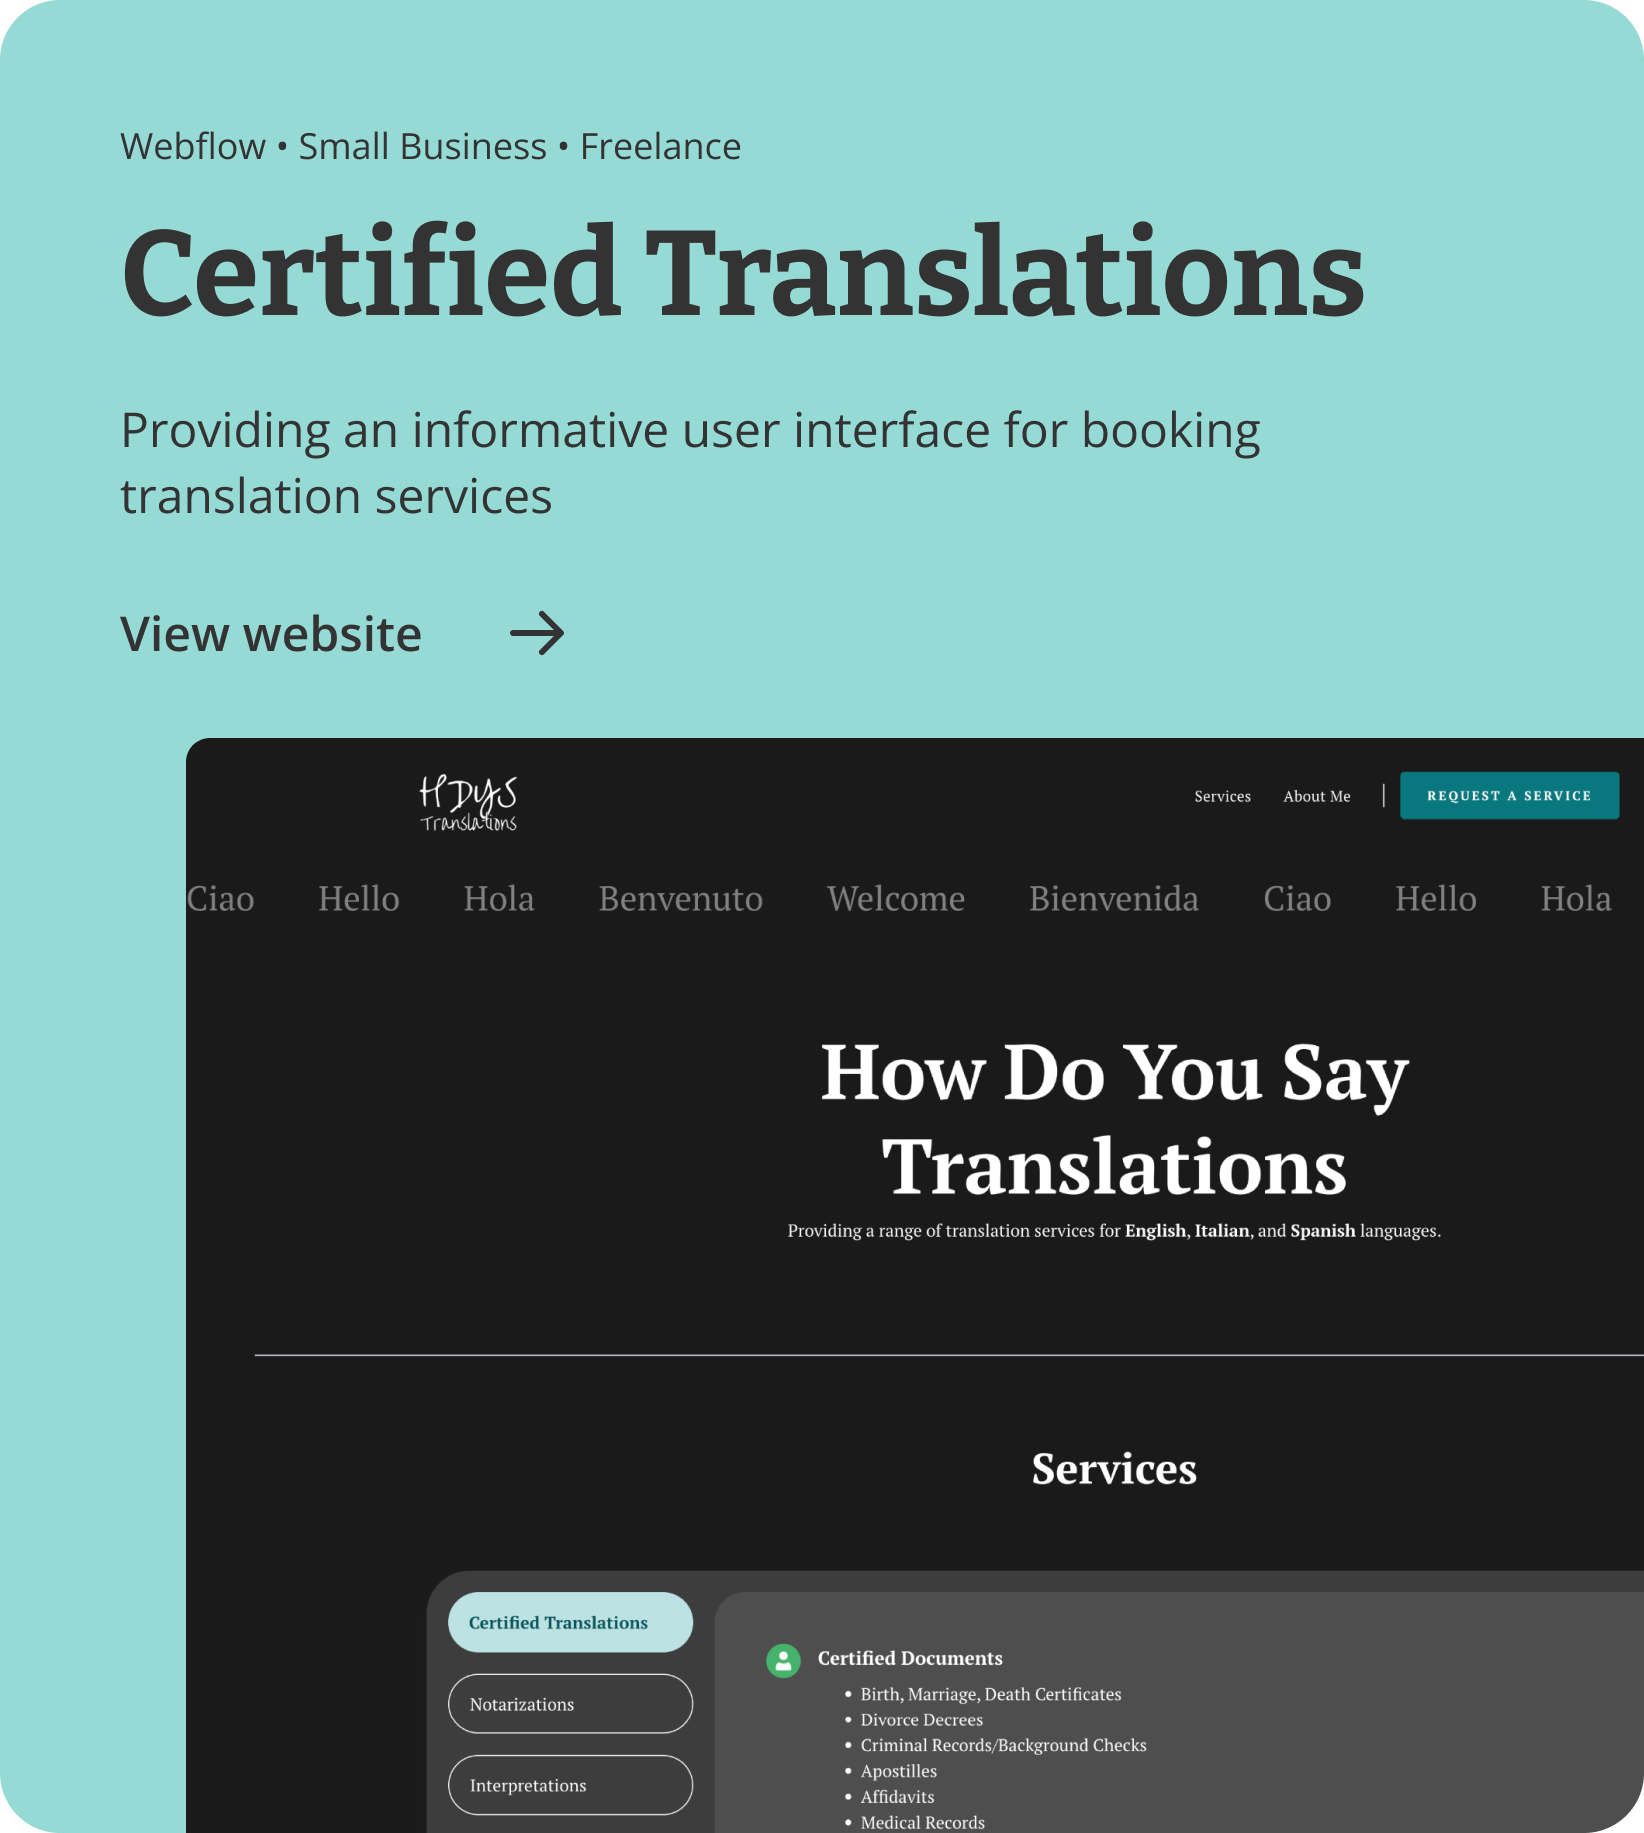Open the Services nav link
This screenshot has width=1644, height=1833.
pos(1222,796)
